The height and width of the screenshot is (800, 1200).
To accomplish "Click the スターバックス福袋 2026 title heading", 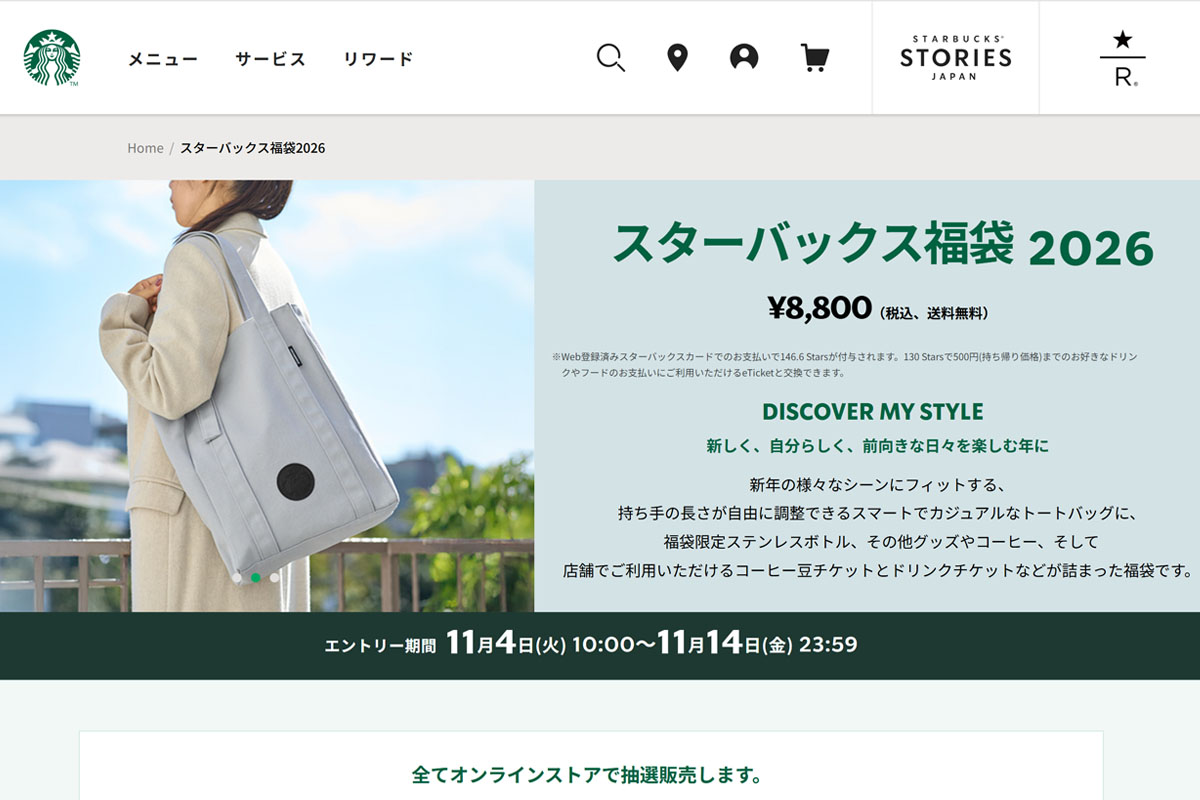I will tap(882, 246).
